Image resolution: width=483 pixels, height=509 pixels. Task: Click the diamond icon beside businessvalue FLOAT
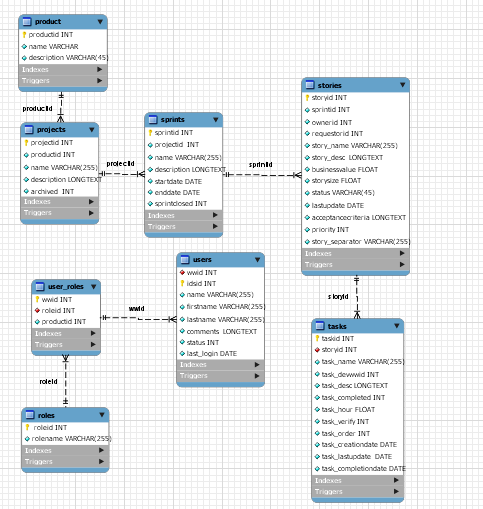point(307,169)
